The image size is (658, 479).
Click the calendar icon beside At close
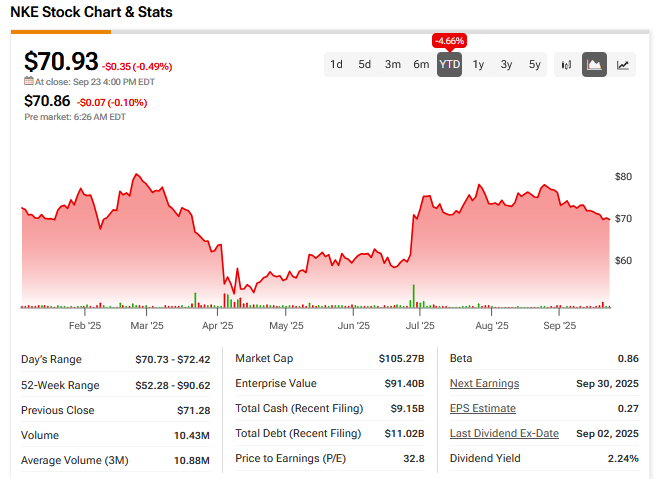tap(29, 81)
